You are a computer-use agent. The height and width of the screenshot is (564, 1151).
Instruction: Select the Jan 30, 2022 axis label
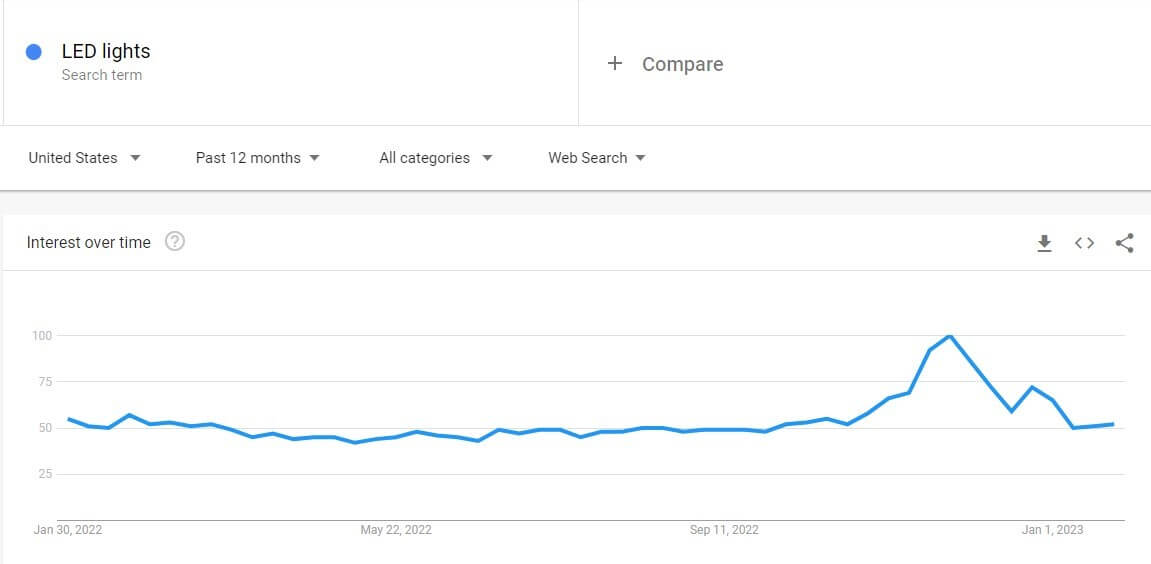click(68, 530)
